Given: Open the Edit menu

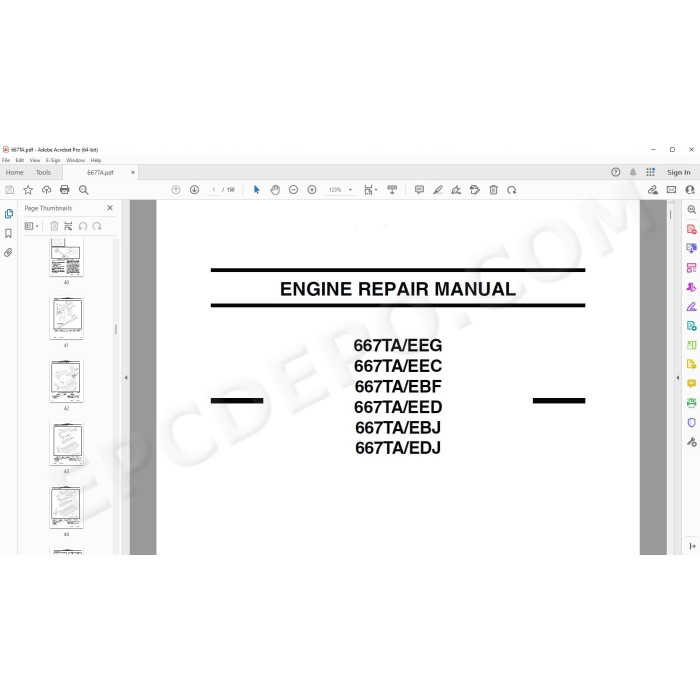Looking at the screenshot, I should 20,160.
